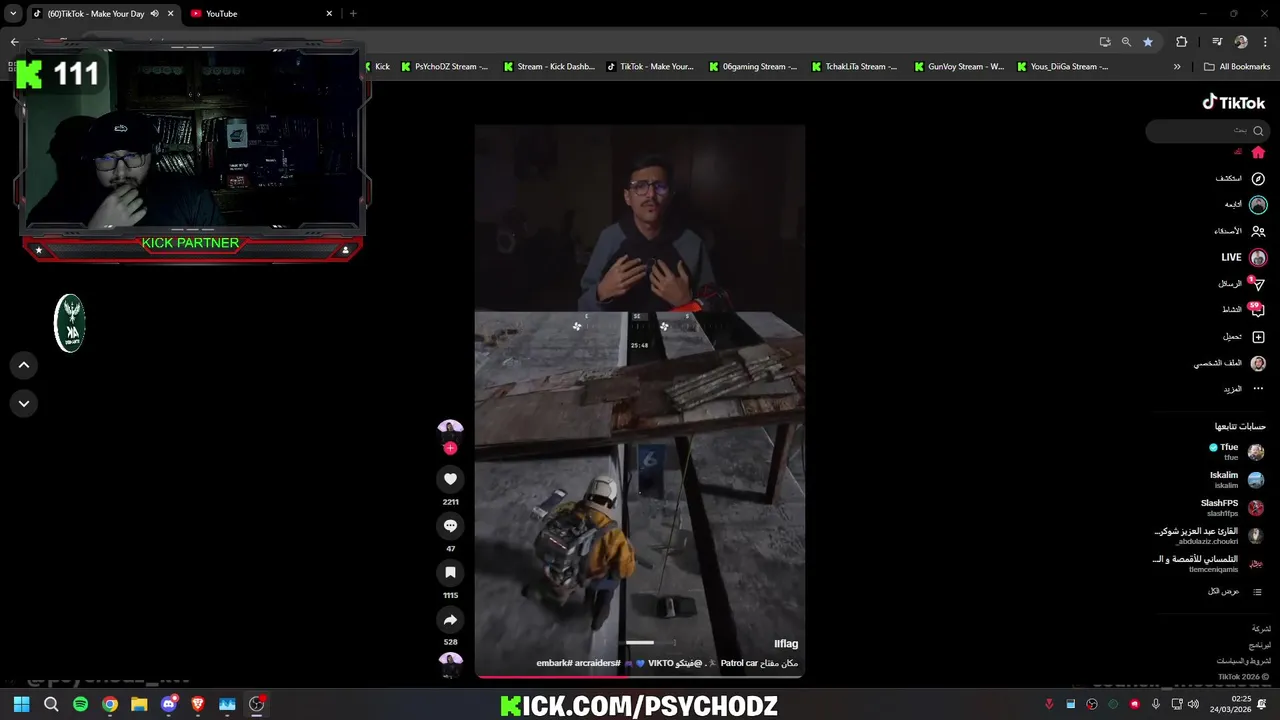Viewport: 1280px width, 720px height.
Task: Click the arcraiders hashtag in caption
Action: (x=598, y=663)
